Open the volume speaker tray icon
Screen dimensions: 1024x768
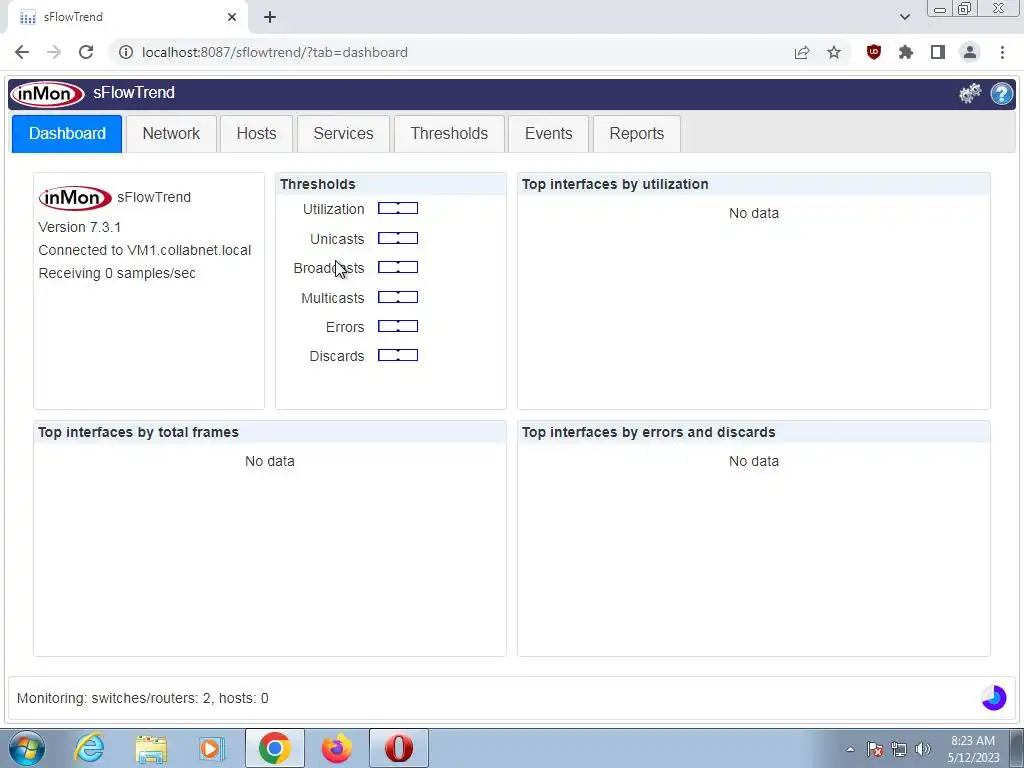(x=923, y=749)
